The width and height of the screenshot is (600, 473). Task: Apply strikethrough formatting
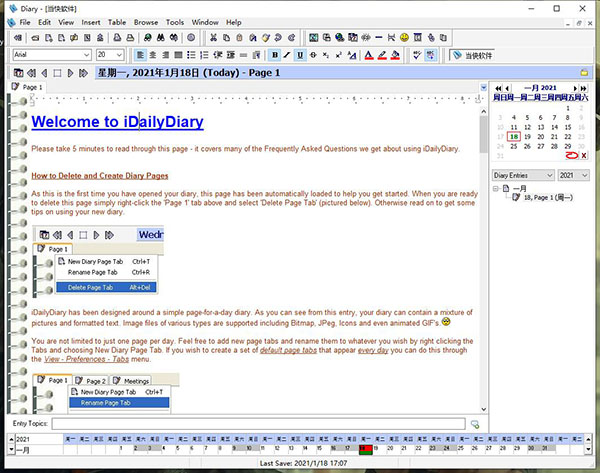[313, 55]
